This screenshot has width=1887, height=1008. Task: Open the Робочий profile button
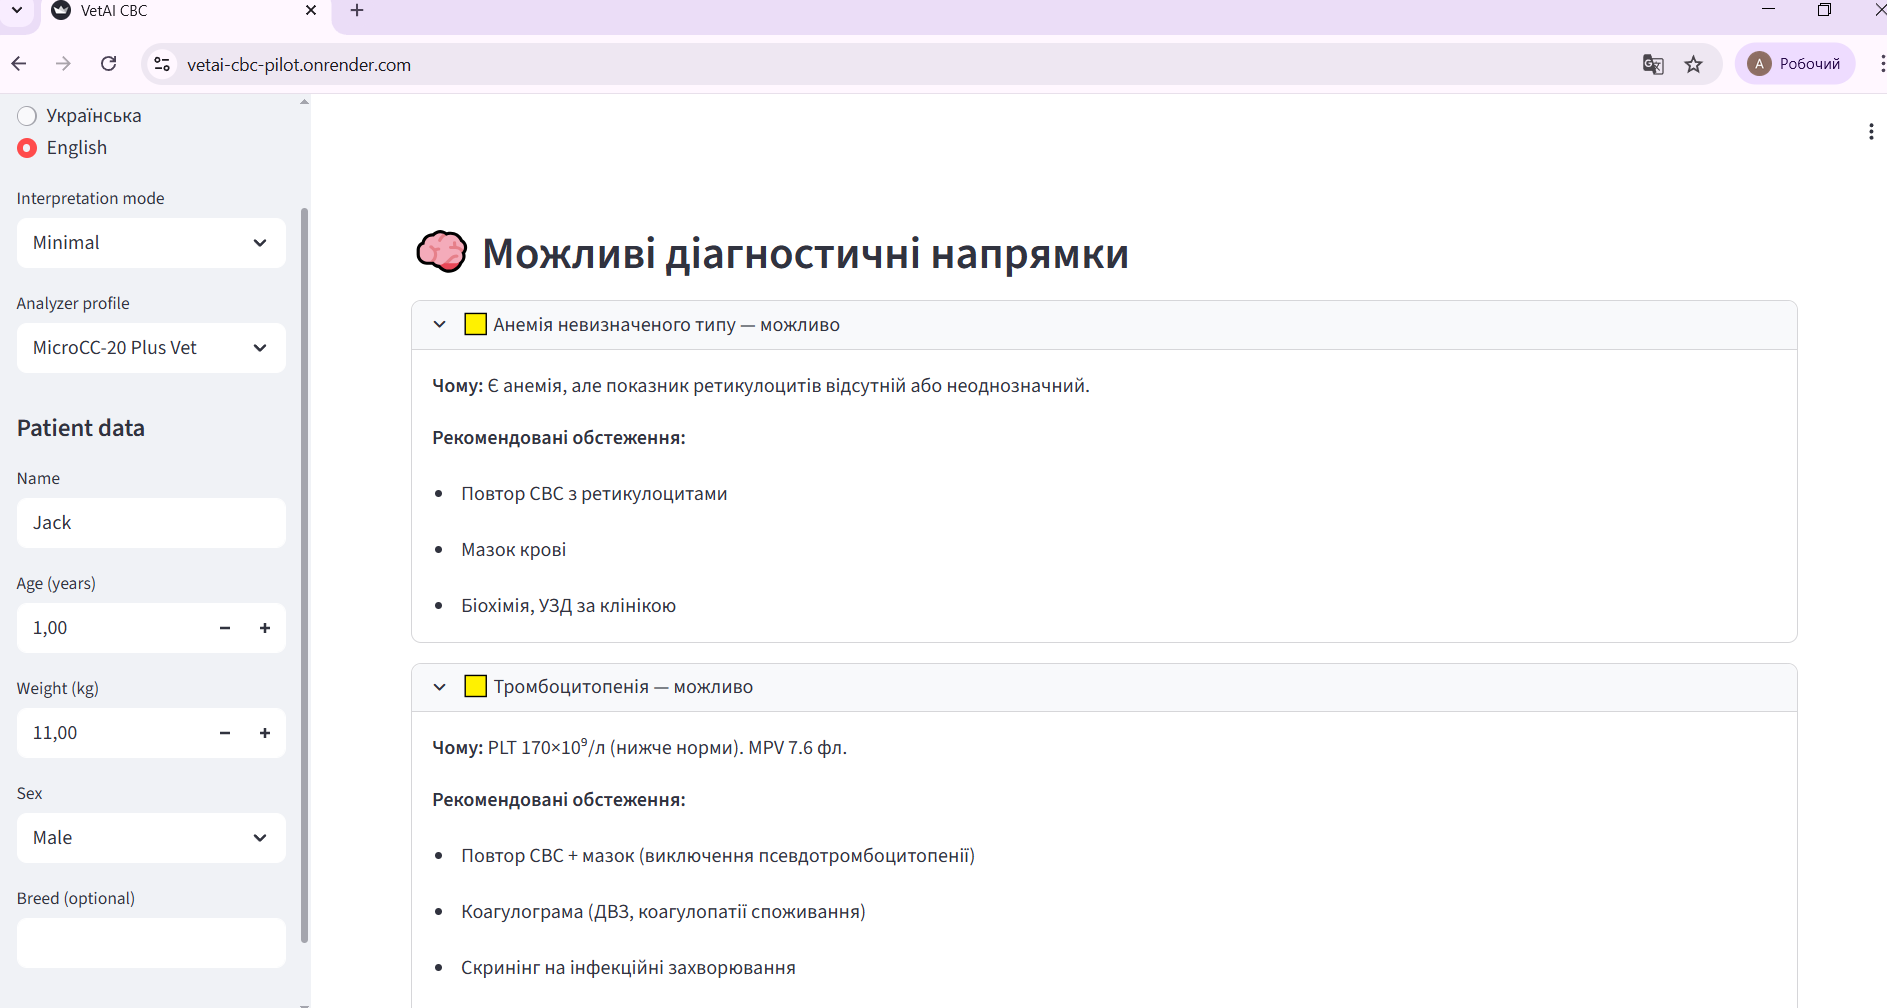(x=1795, y=64)
